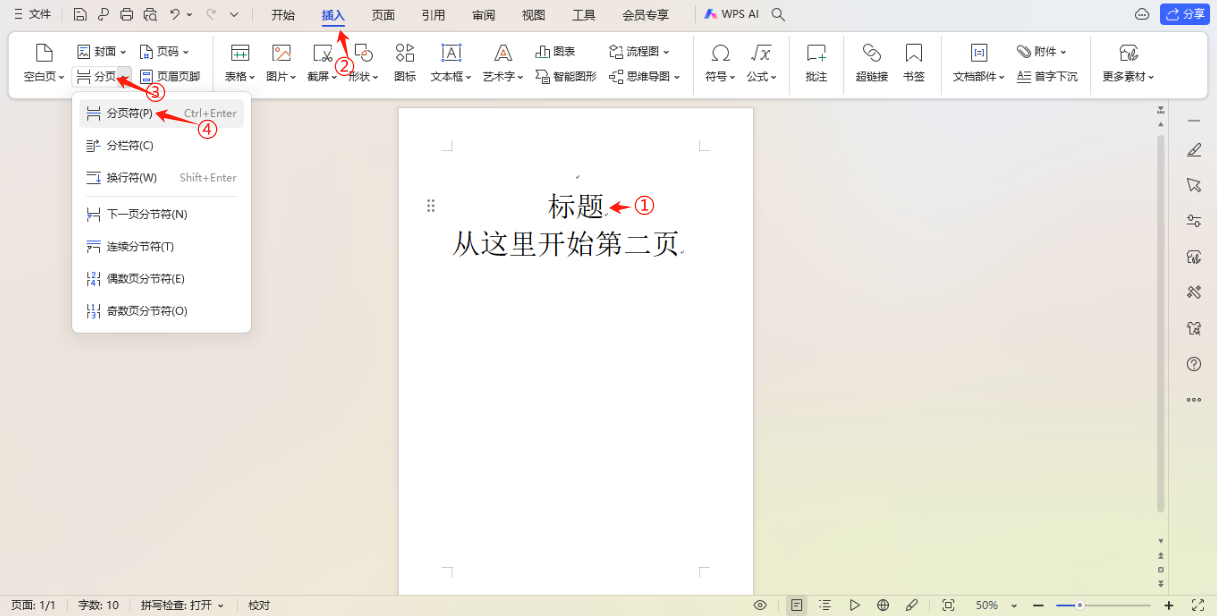1217x616 pixels.
Task: Click the selection arrow icon in right sidebar
Action: click(x=1194, y=185)
